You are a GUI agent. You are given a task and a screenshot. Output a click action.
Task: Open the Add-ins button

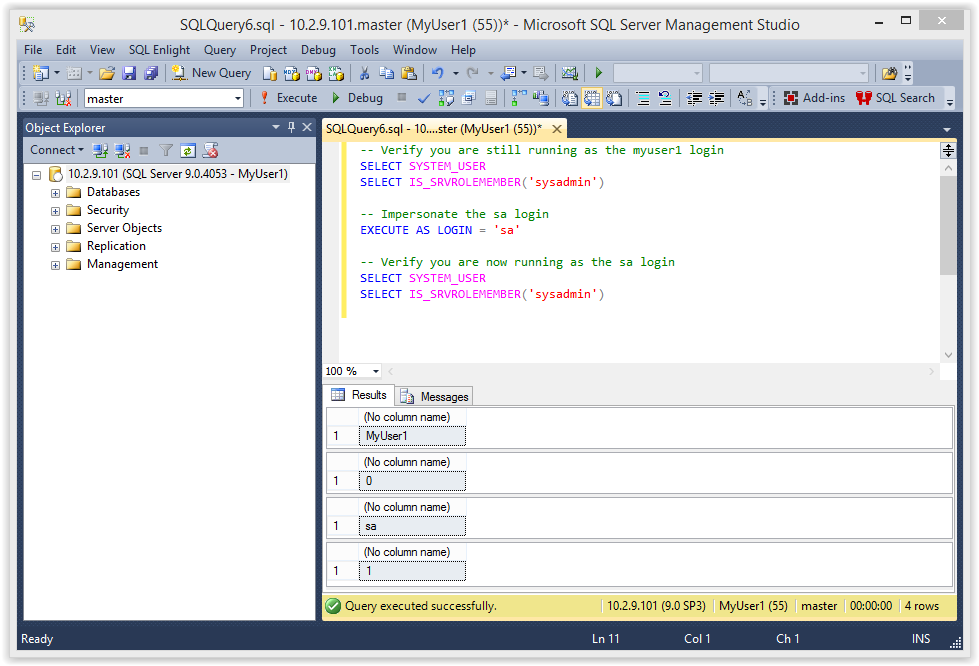814,98
